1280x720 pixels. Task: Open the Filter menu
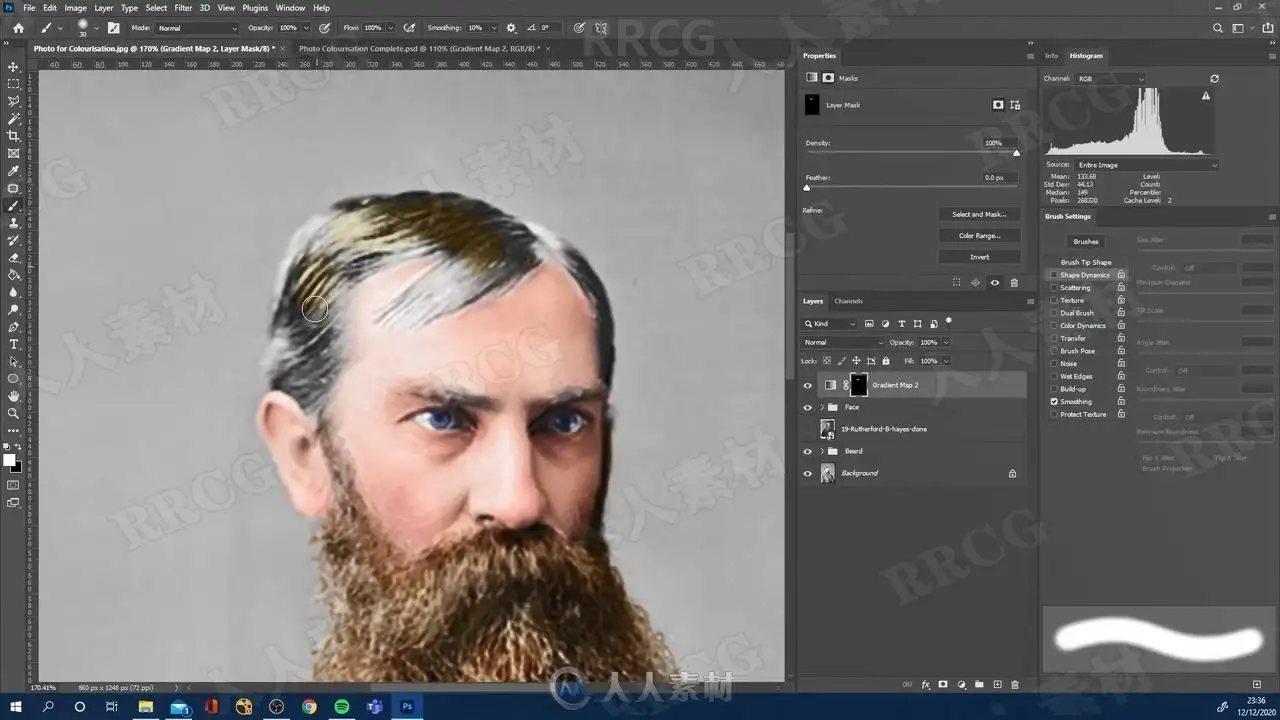(x=183, y=8)
